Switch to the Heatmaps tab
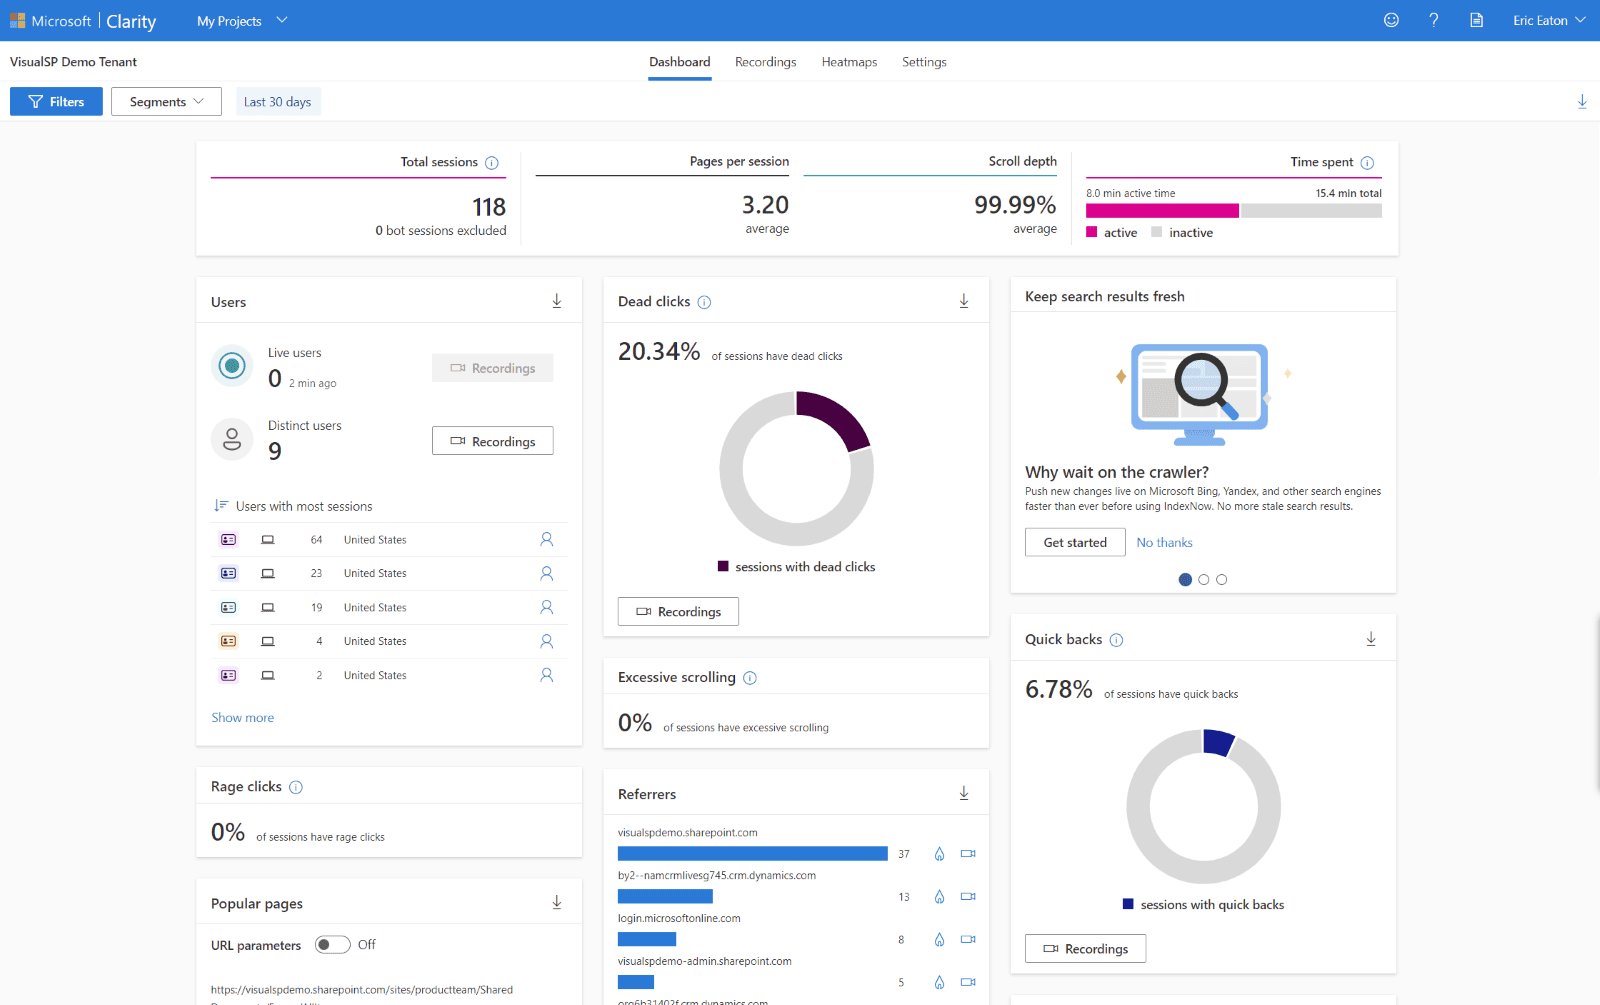1600x1005 pixels. [x=849, y=62]
